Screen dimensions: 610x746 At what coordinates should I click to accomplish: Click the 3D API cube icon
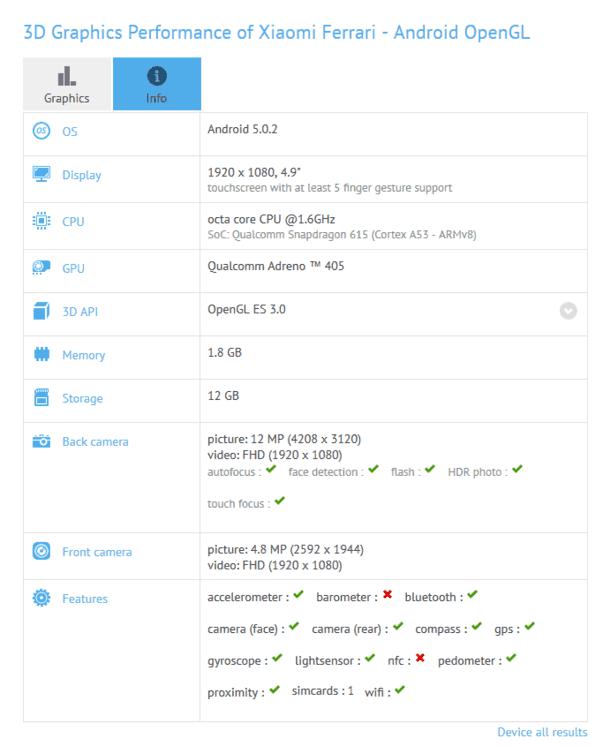tap(41, 311)
